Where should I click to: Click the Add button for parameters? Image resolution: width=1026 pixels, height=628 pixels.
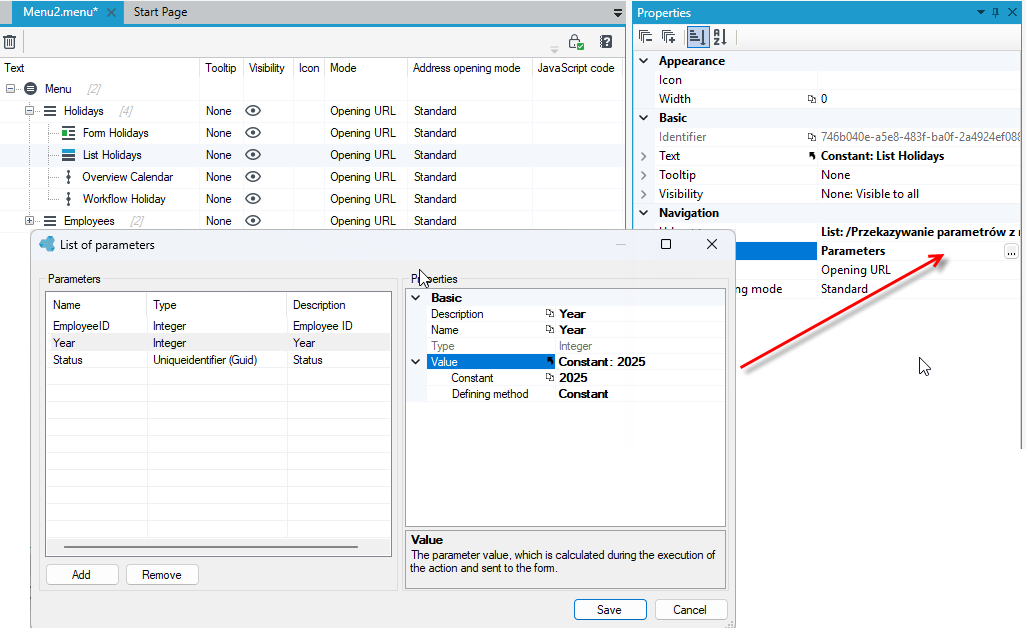coord(82,575)
